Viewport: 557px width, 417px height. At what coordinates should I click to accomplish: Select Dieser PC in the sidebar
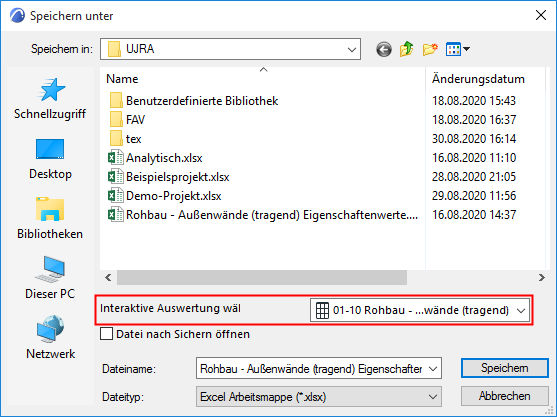coord(50,278)
